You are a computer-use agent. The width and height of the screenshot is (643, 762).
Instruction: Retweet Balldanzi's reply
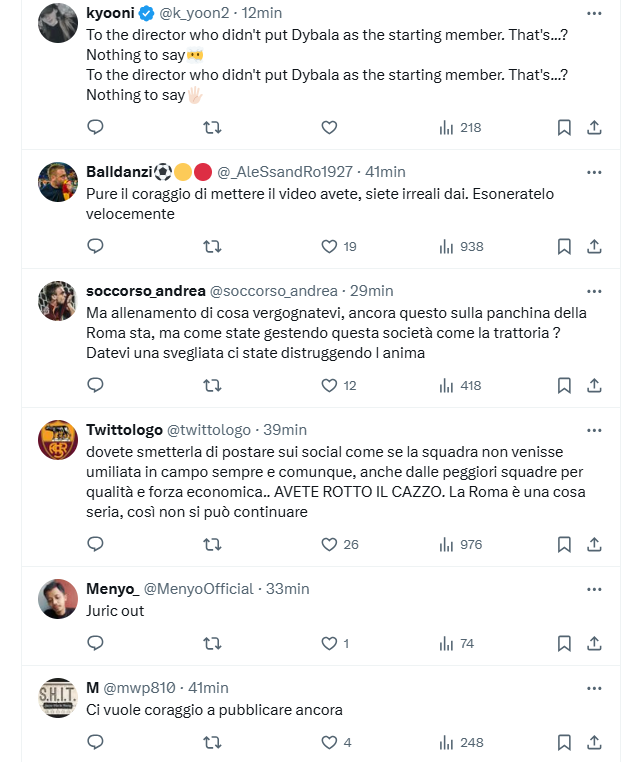tap(212, 246)
